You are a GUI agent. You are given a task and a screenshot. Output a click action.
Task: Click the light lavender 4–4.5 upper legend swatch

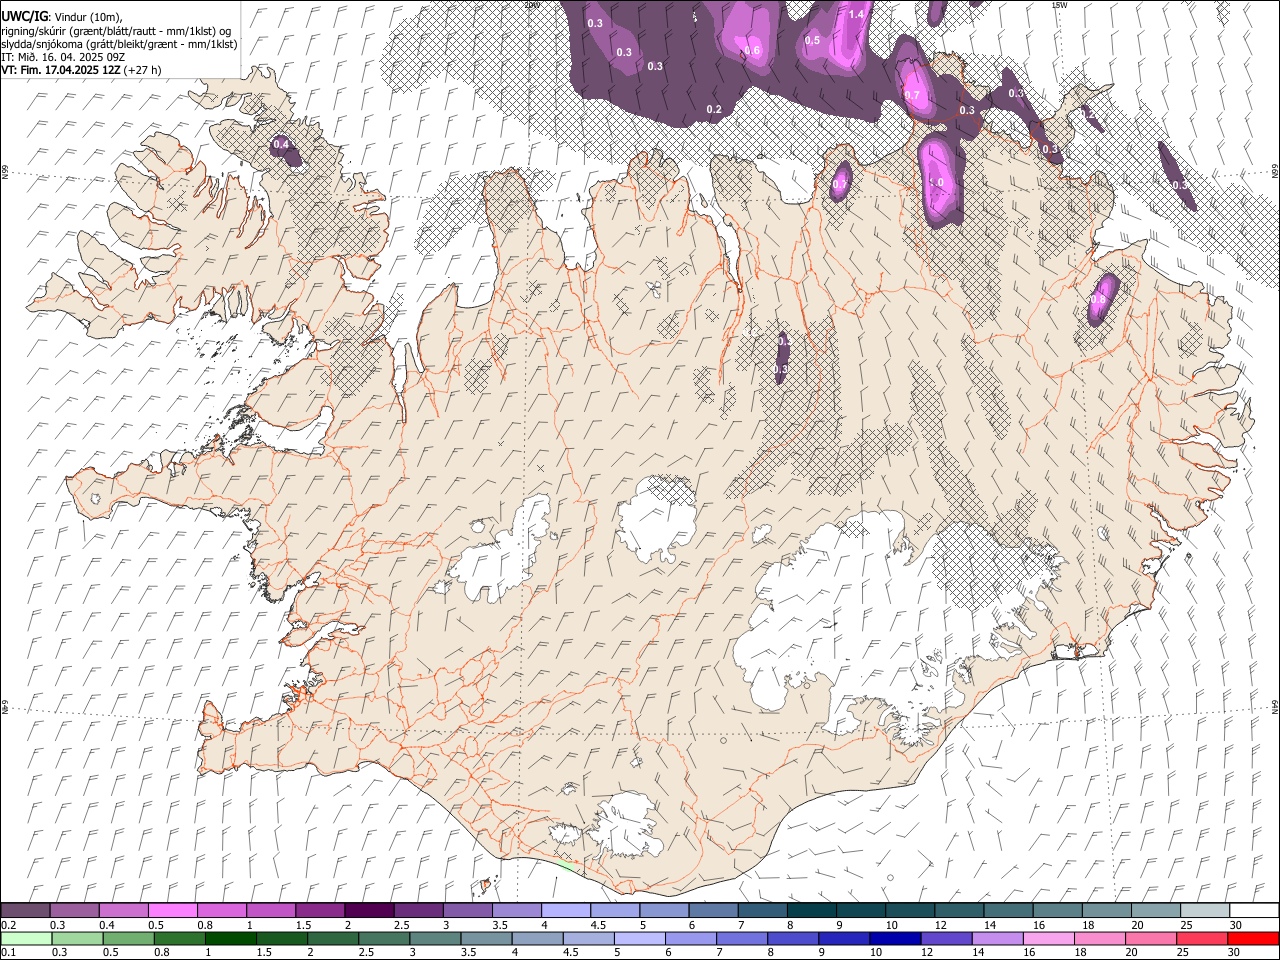[x=566, y=911]
